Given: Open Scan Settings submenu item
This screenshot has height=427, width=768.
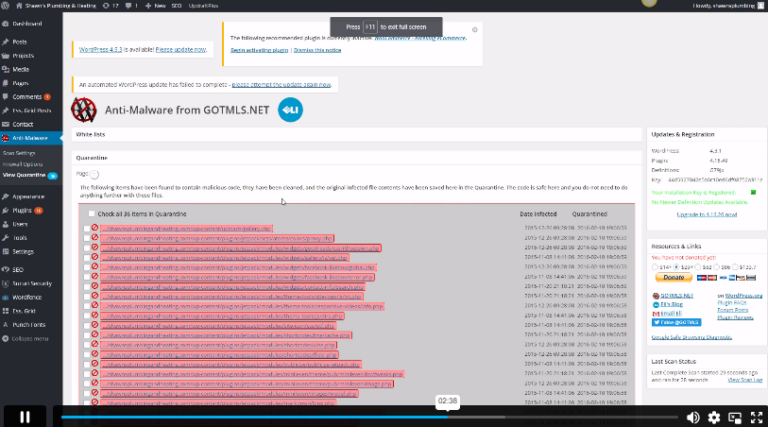Looking at the screenshot, I should 19,153.
